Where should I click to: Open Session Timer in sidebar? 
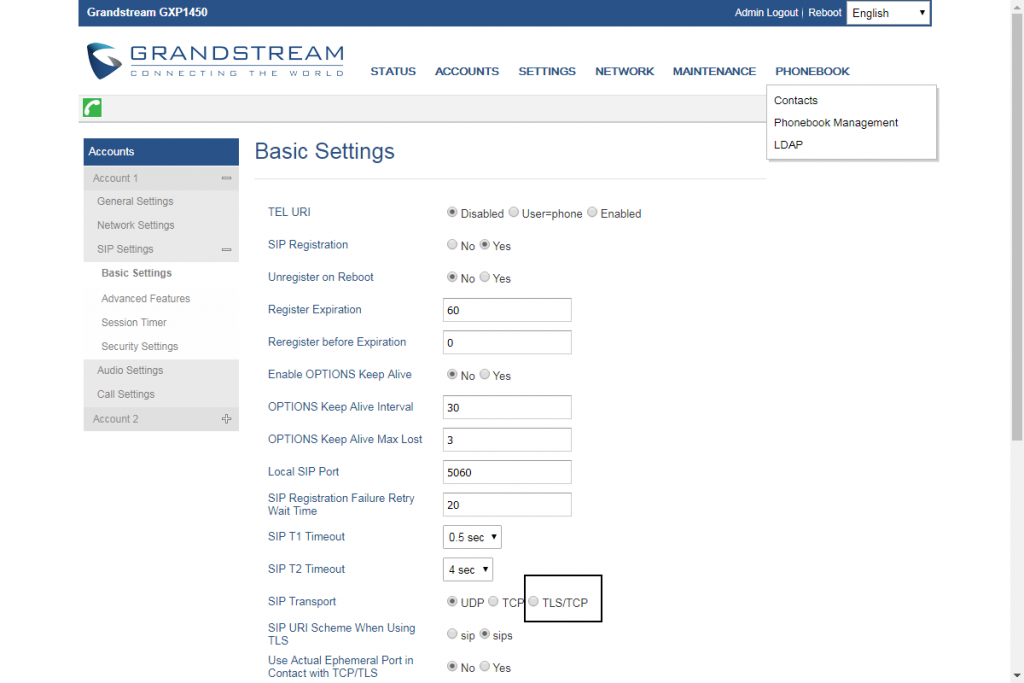tap(134, 323)
